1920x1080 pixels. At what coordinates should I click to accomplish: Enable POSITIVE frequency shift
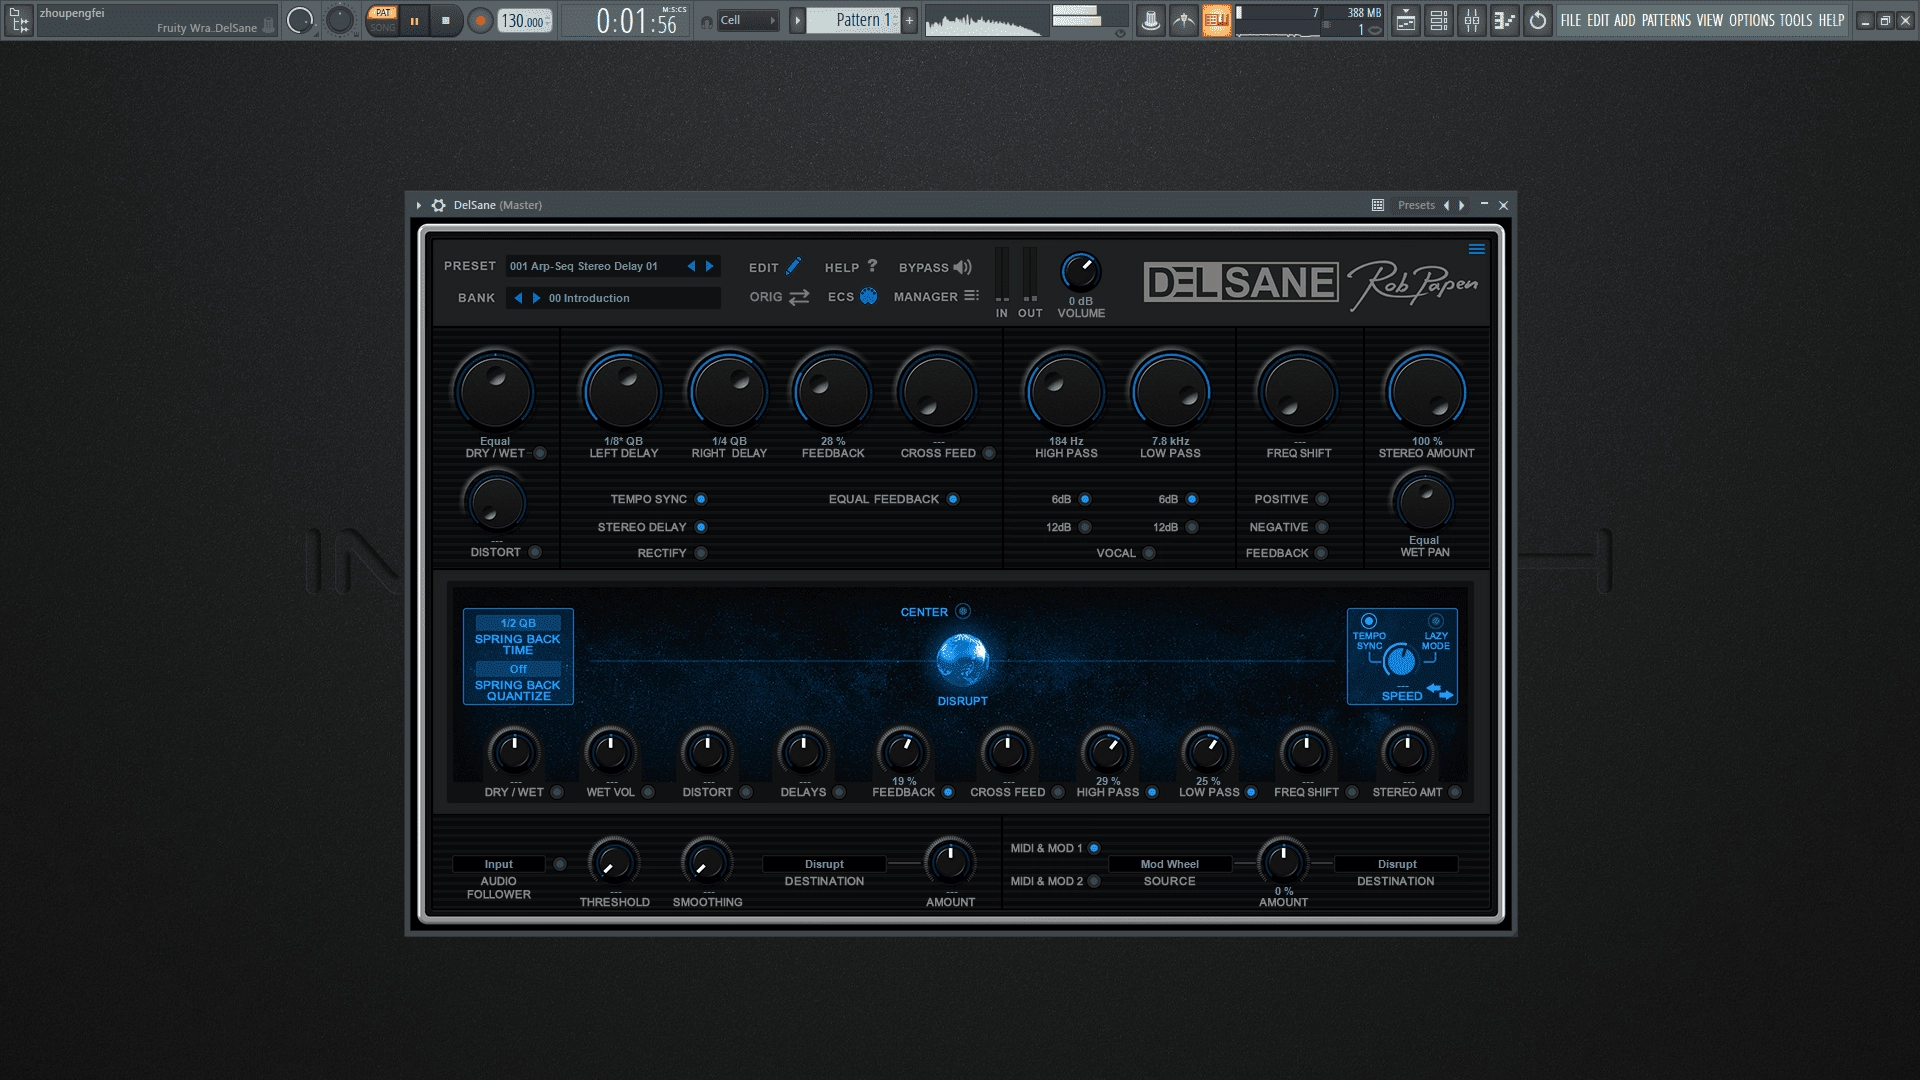point(1322,499)
